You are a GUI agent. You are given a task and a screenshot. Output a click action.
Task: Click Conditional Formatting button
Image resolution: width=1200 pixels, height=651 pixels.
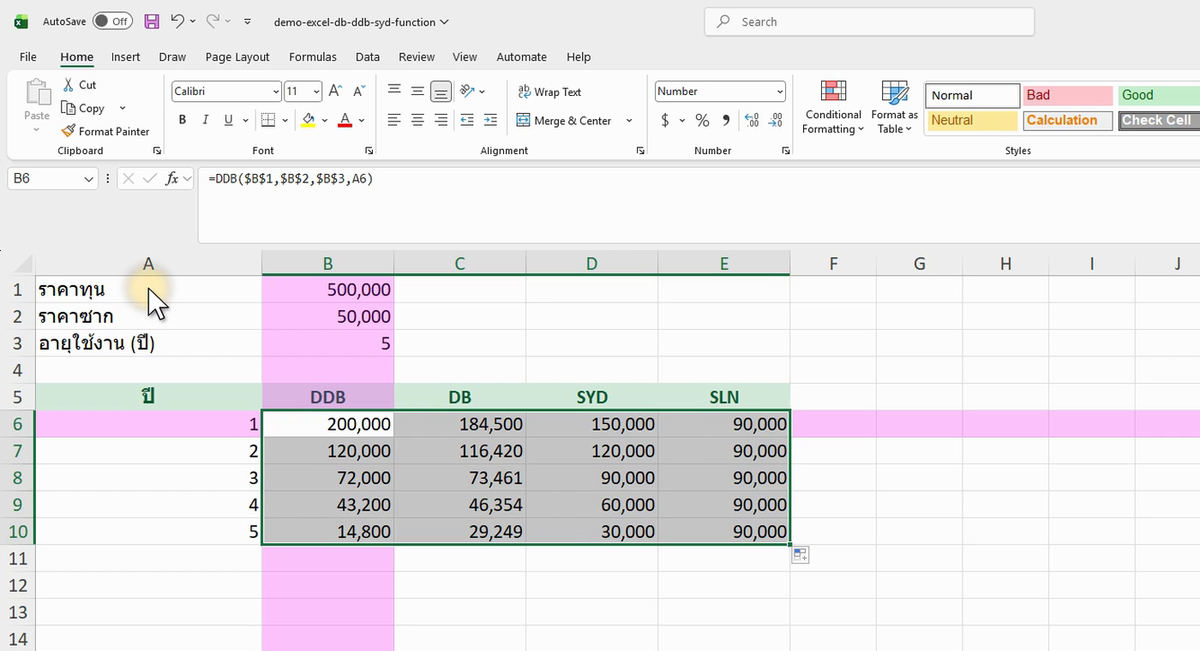(x=833, y=107)
